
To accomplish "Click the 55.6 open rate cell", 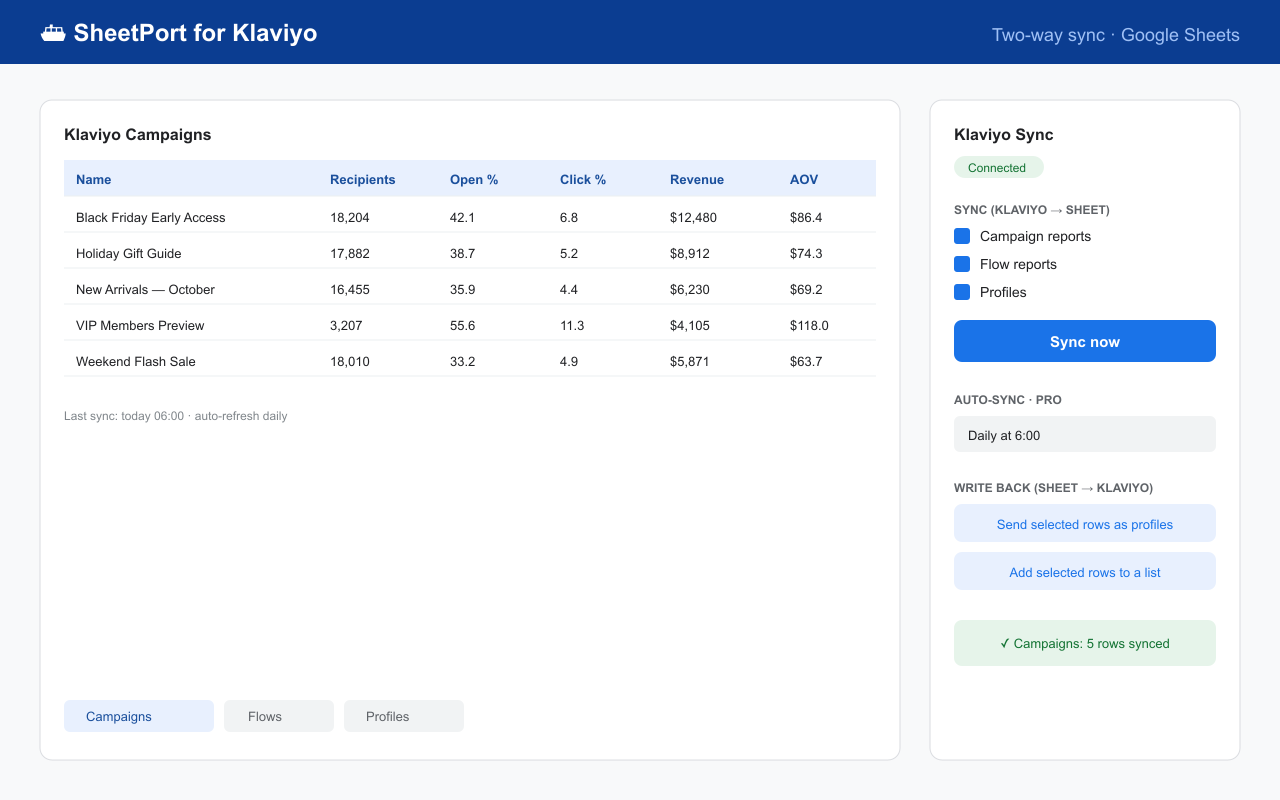I will 462,325.
